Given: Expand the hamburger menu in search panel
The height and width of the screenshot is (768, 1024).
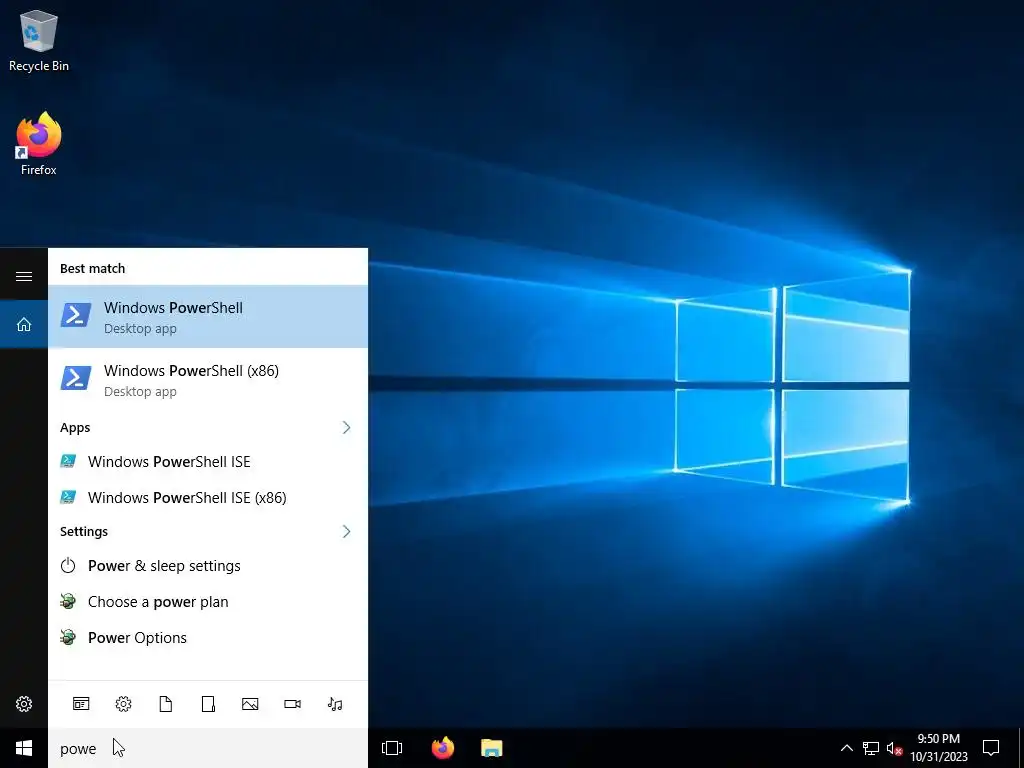Looking at the screenshot, I should (x=24, y=276).
